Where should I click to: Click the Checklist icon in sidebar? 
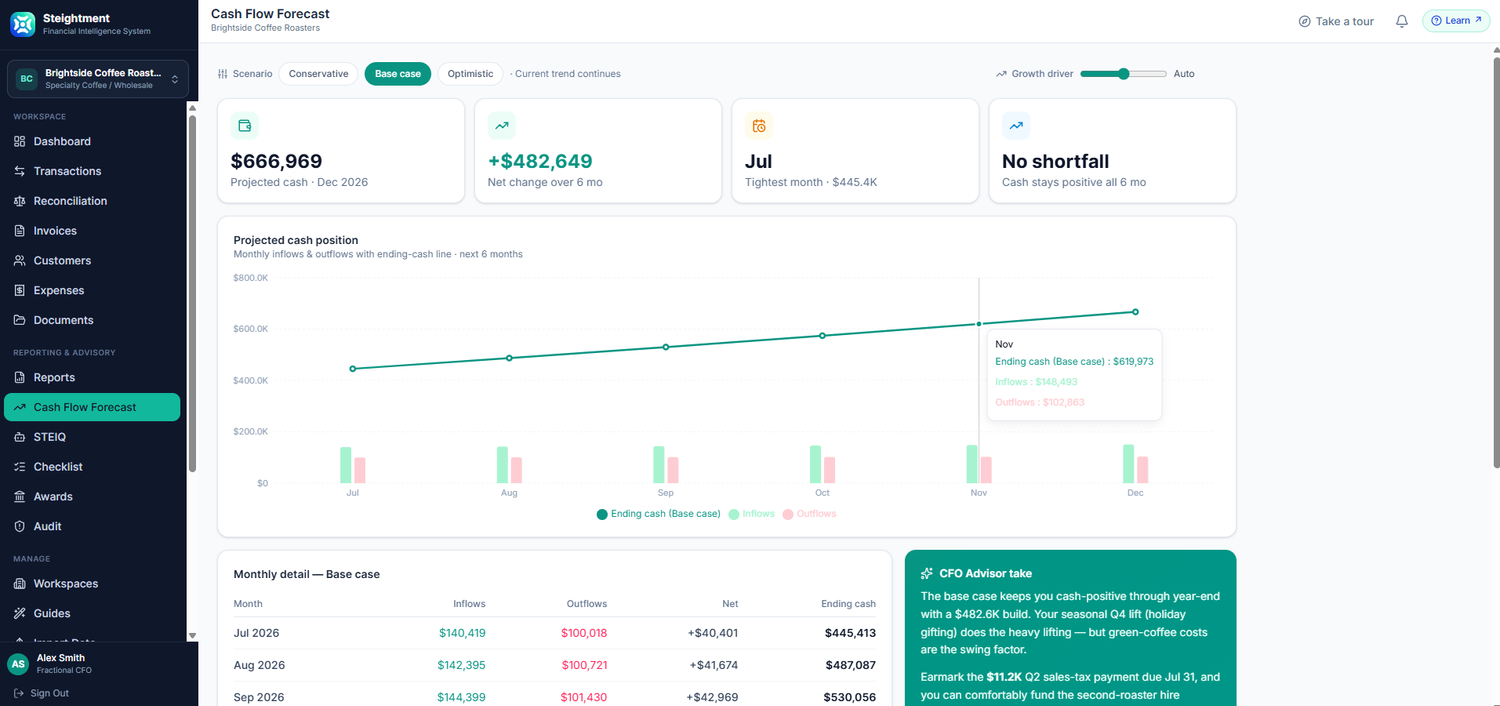19,467
